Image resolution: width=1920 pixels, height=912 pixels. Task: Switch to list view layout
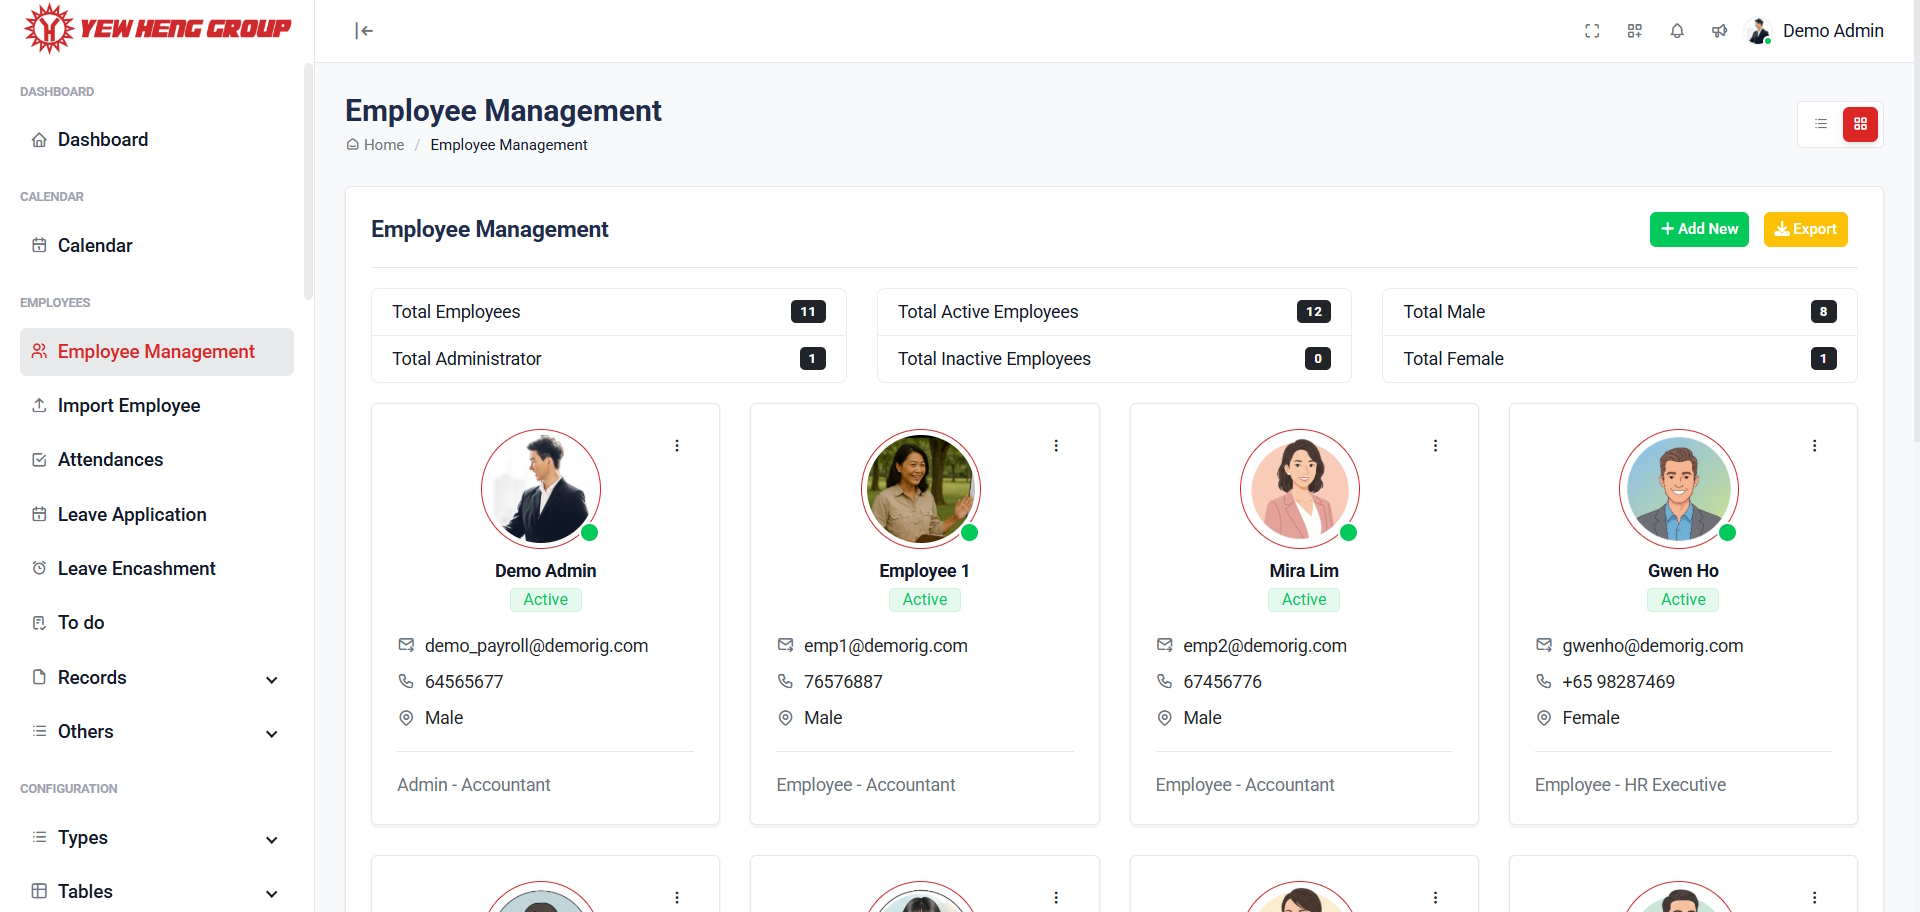click(1821, 124)
